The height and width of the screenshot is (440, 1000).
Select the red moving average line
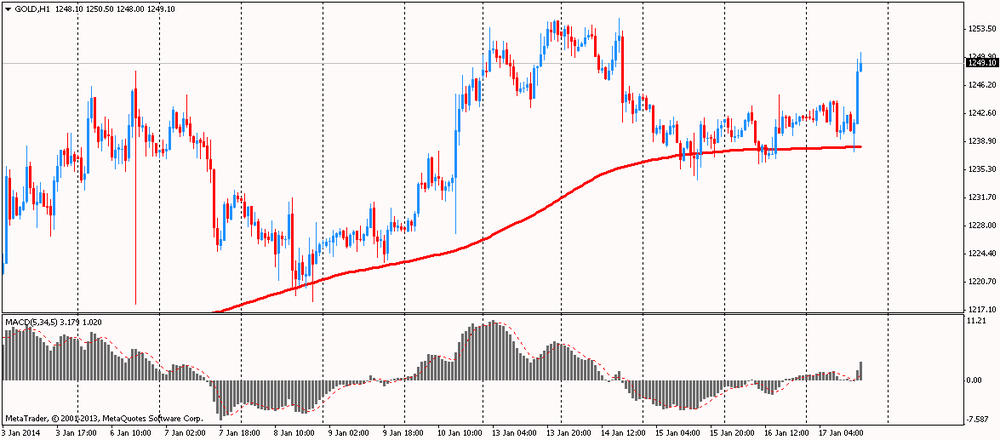(536, 214)
